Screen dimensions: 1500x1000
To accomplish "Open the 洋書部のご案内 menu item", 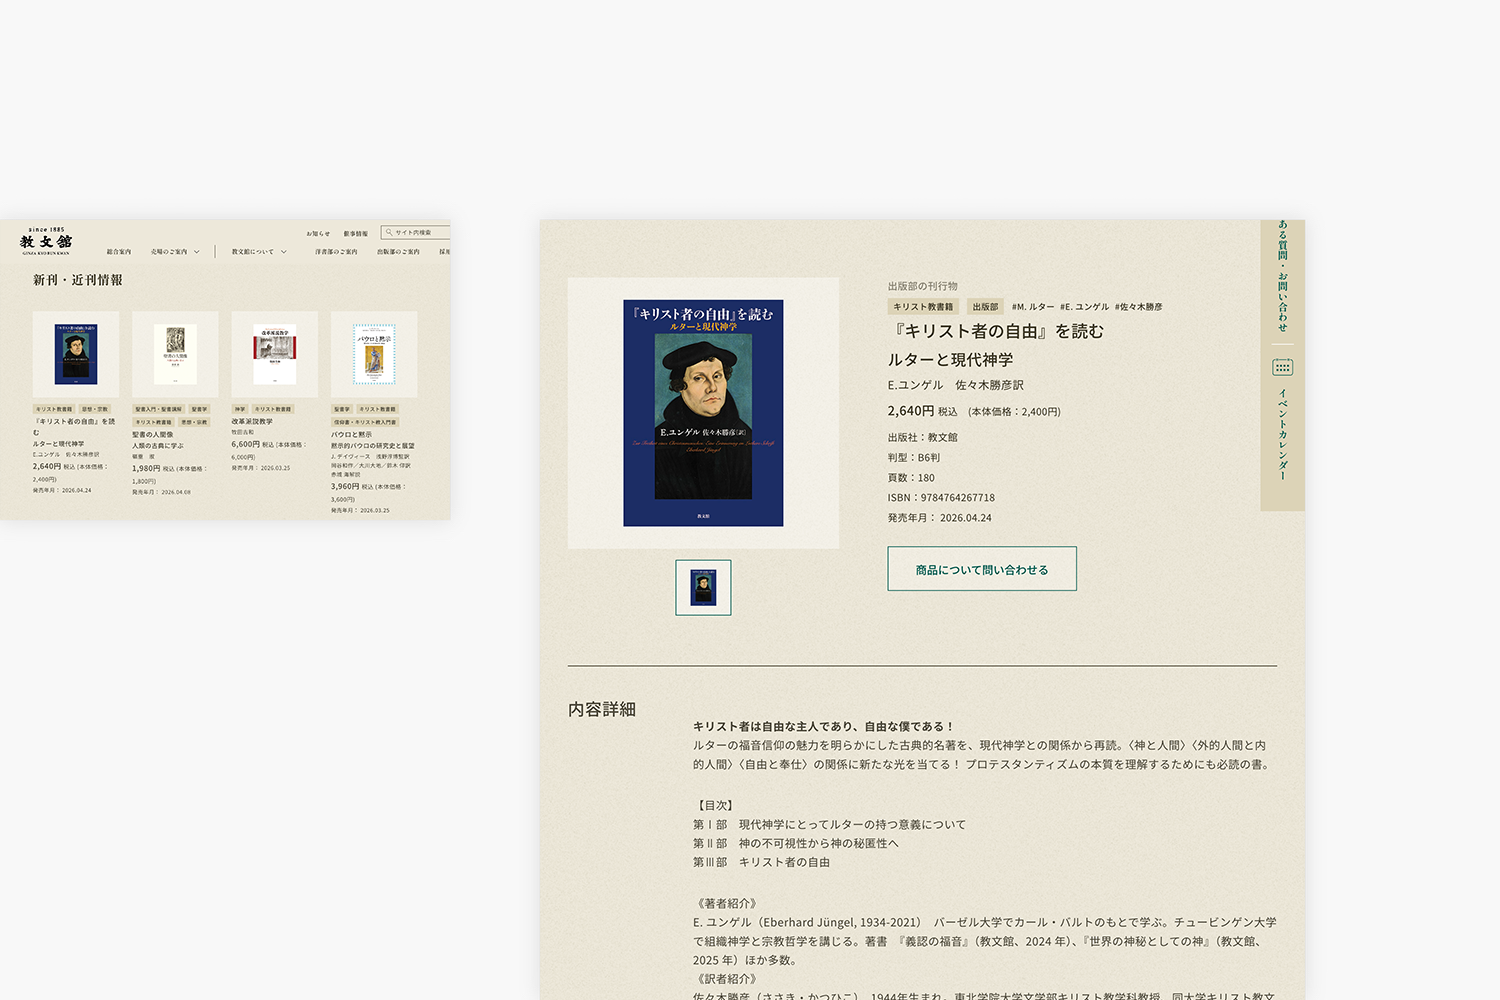I will pos(336,252).
